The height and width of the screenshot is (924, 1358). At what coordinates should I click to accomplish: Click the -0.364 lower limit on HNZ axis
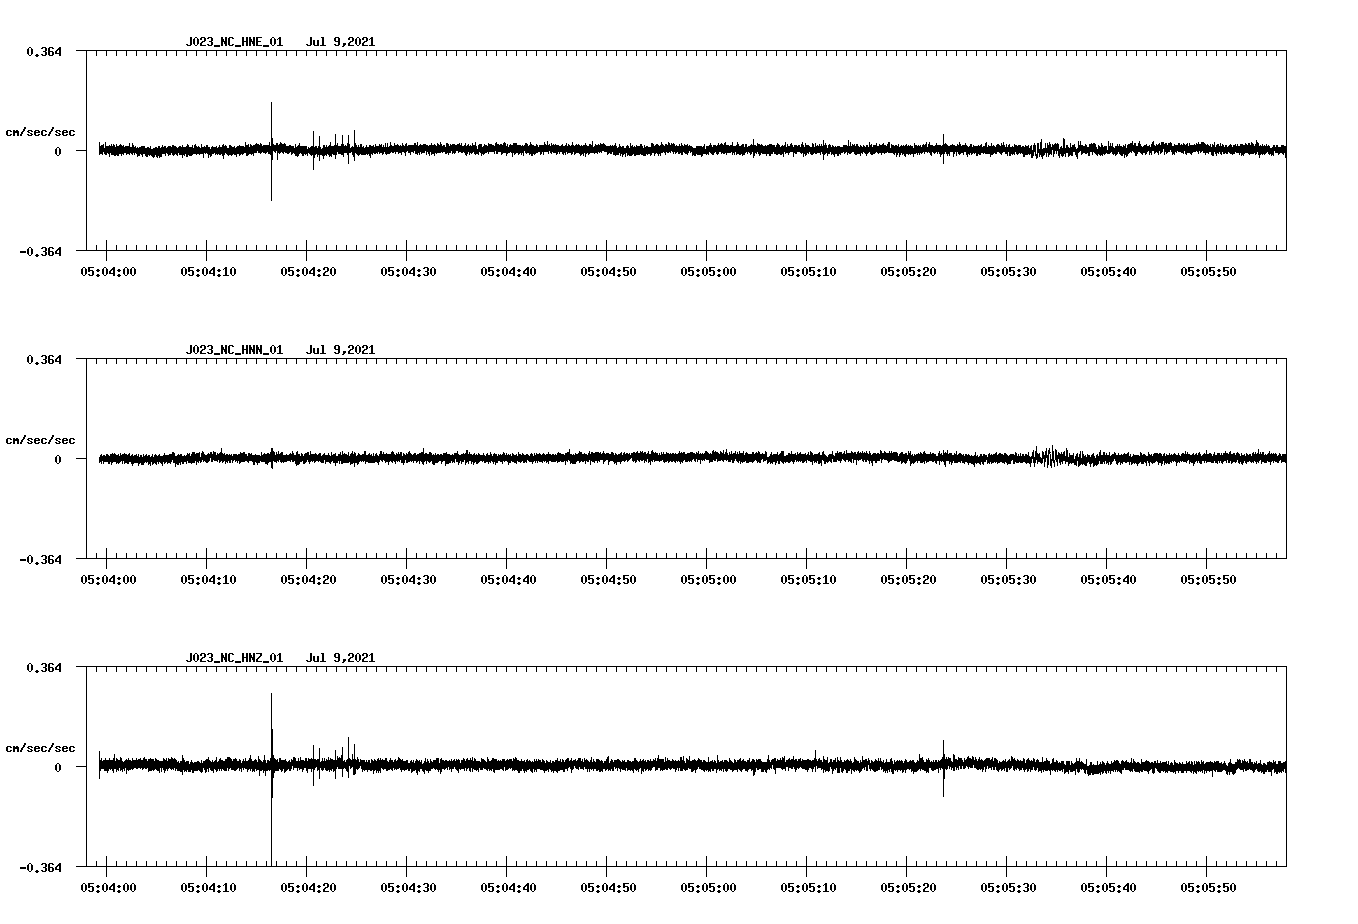[x=41, y=867]
